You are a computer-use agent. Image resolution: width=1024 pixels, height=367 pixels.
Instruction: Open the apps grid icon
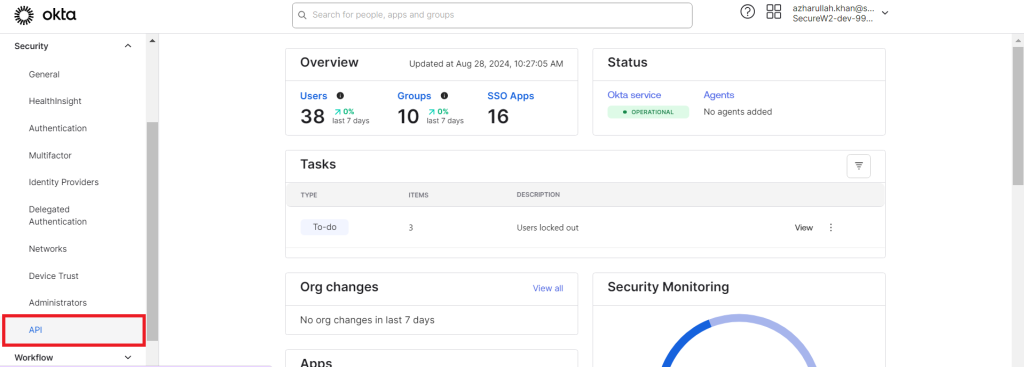click(774, 12)
